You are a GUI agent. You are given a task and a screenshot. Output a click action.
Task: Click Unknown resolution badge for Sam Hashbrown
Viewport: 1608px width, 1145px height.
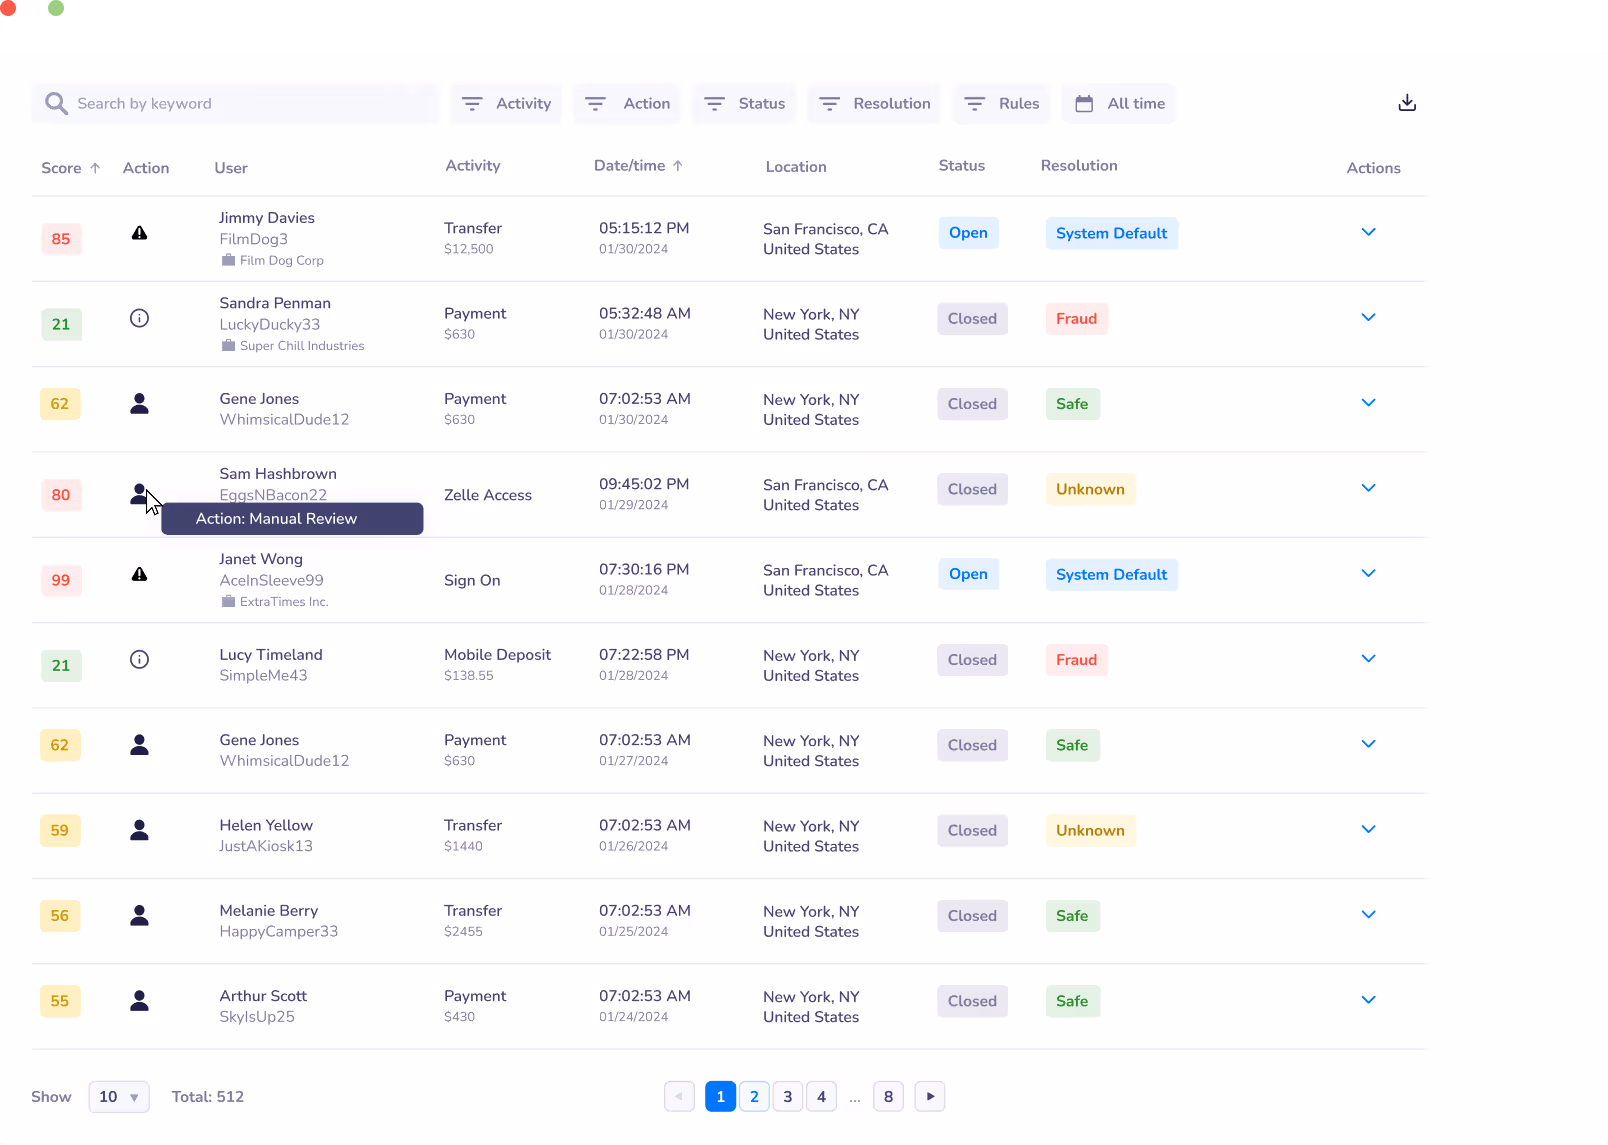pyautogui.click(x=1090, y=490)
